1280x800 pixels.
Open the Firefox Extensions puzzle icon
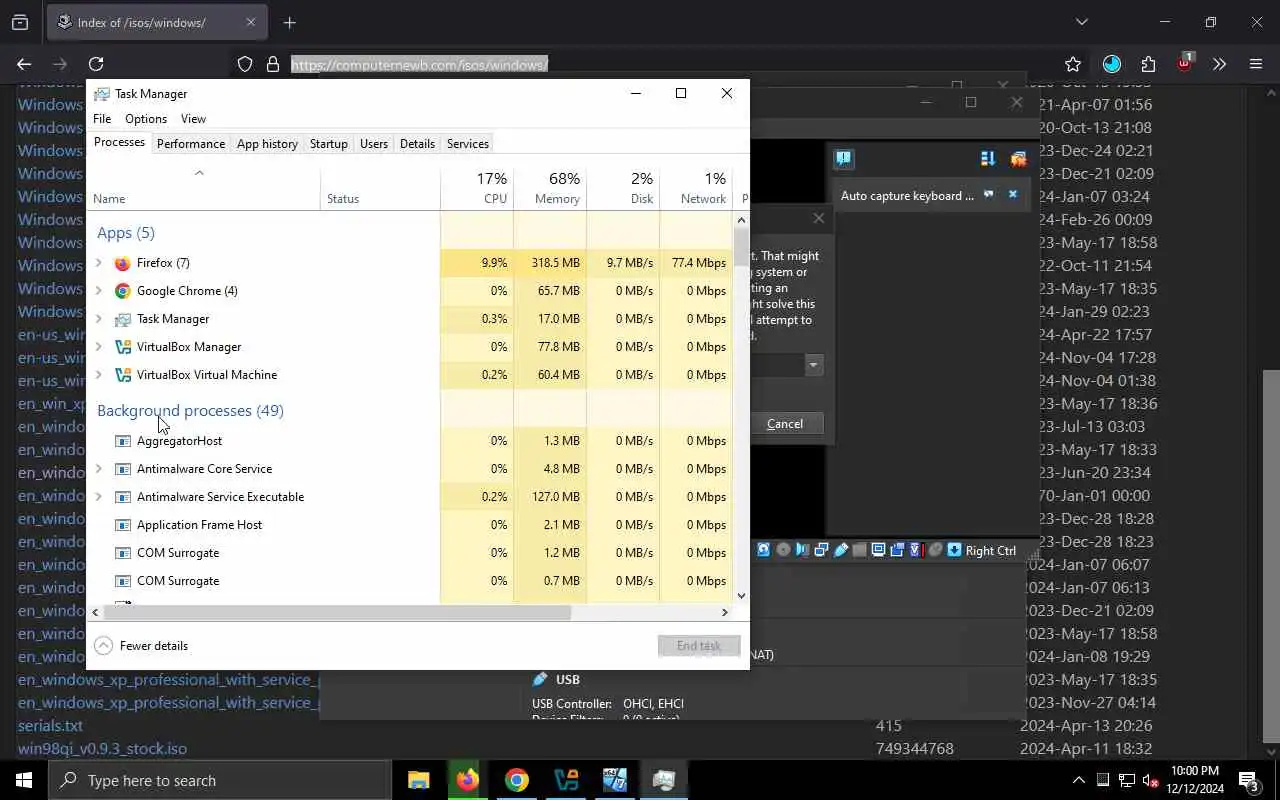click(x=1148, y=64)
